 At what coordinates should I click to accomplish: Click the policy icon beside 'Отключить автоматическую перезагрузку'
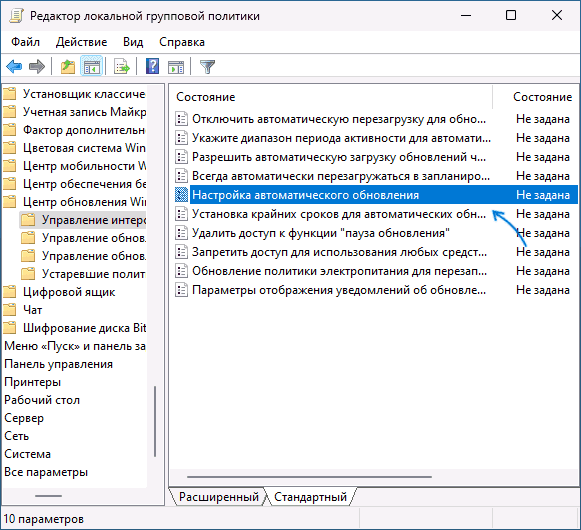[181, 119]
